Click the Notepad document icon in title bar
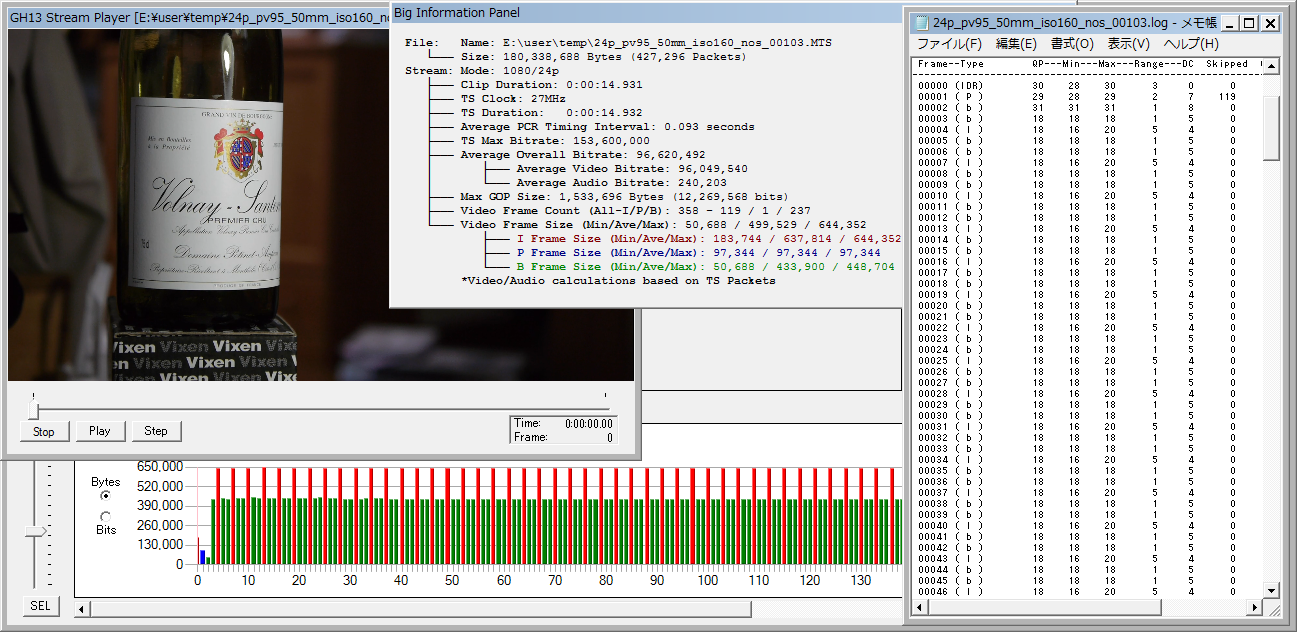Screen dimensions: 1297x632 [921, 23]
